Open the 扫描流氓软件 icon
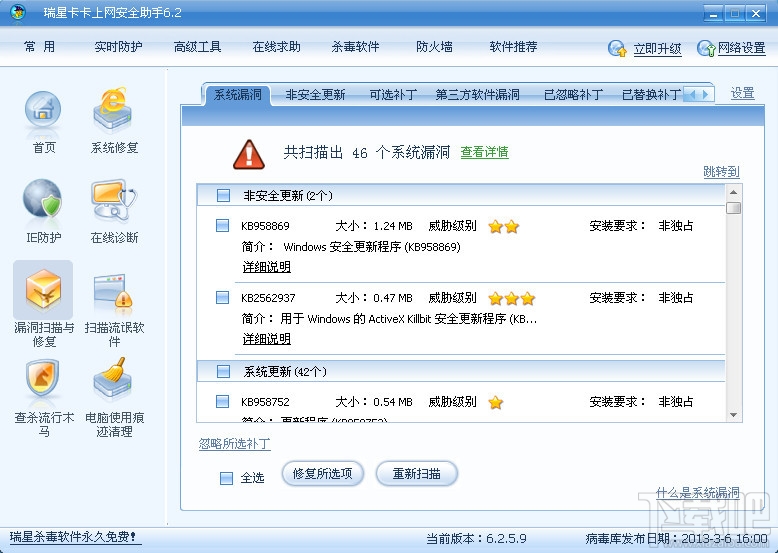 [113, 291]
